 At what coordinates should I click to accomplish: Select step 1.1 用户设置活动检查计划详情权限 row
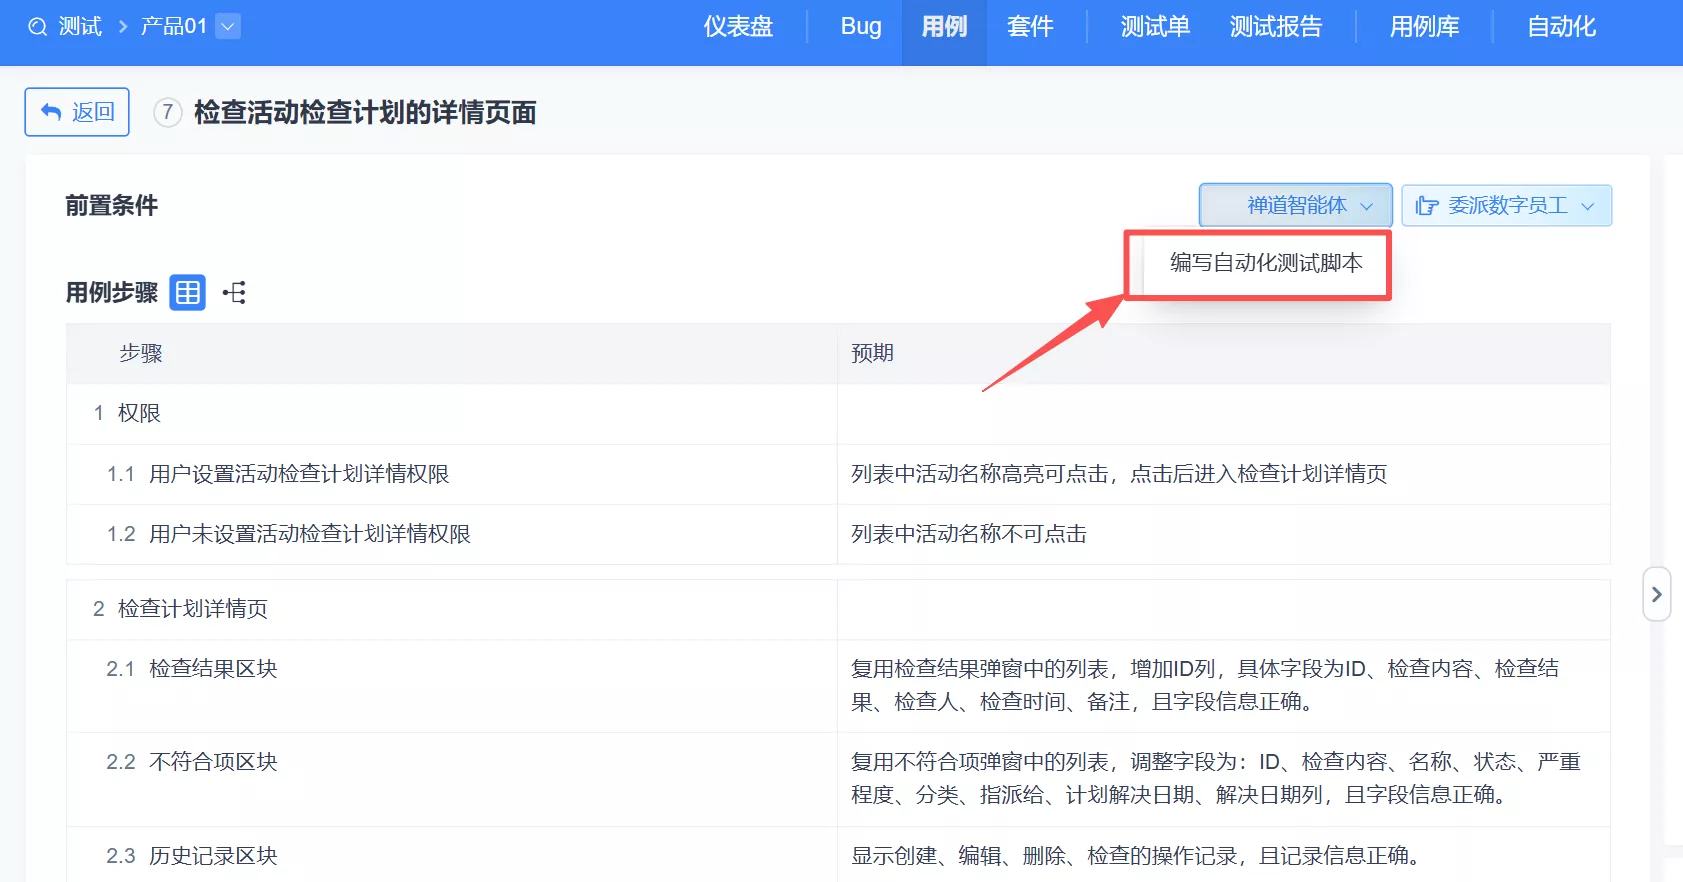299,474
